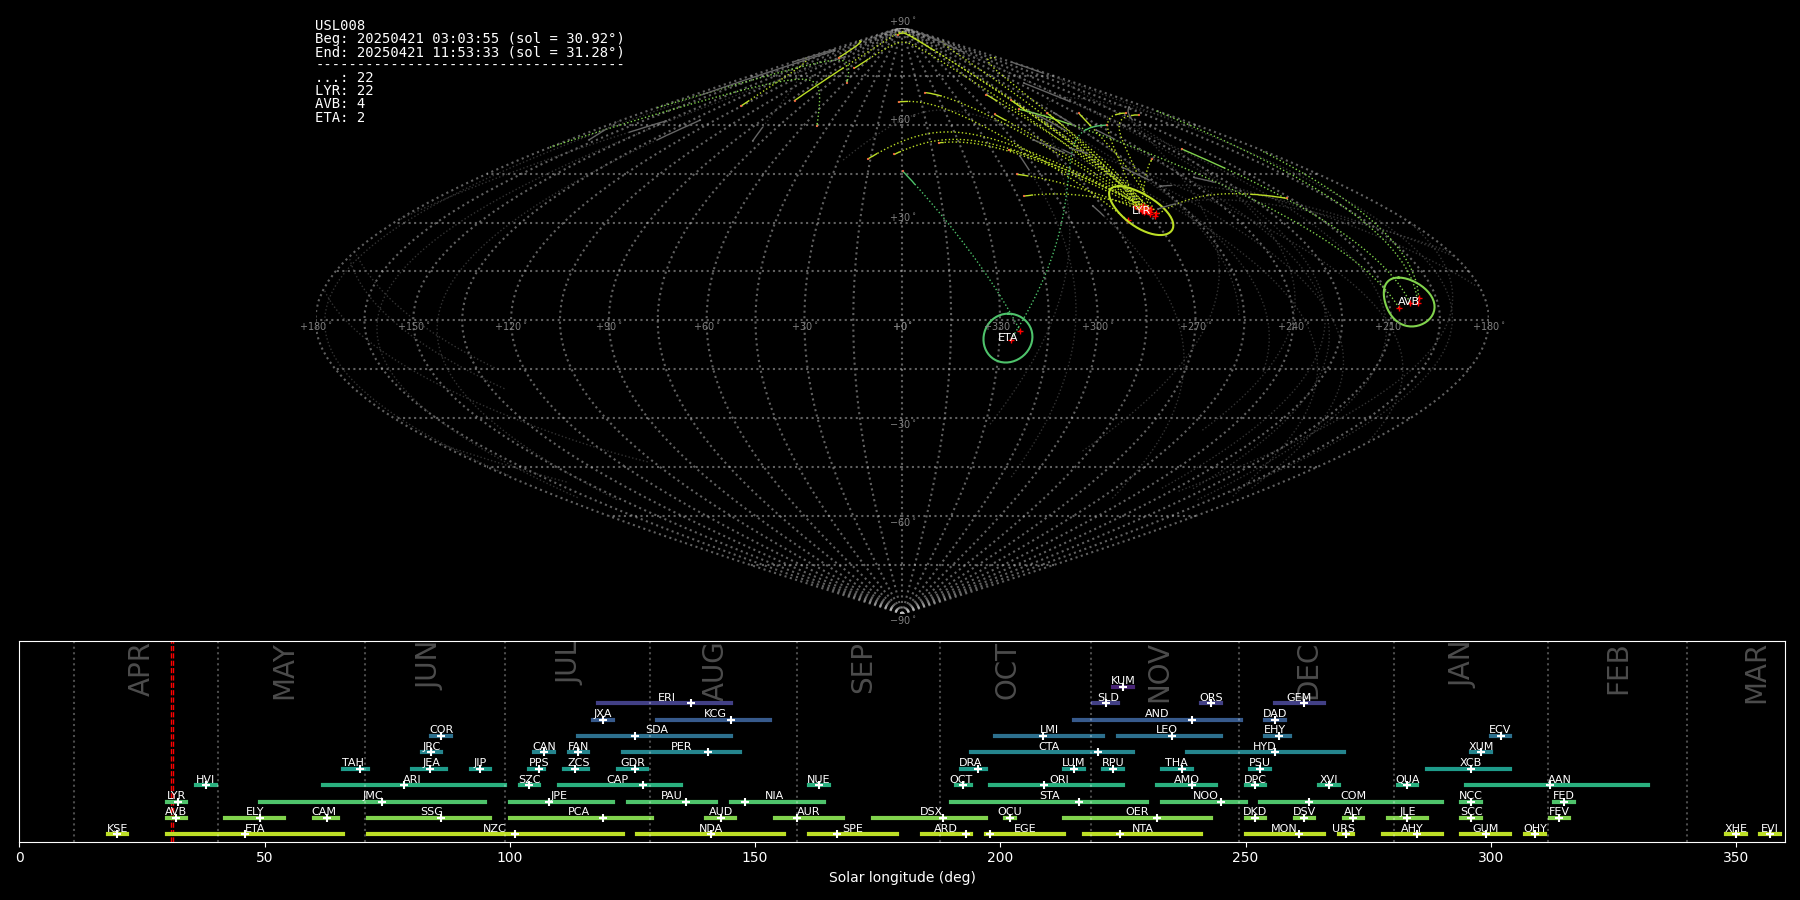
Task: Click the KSE shower marker in timeline
Action: click(117, 834)
